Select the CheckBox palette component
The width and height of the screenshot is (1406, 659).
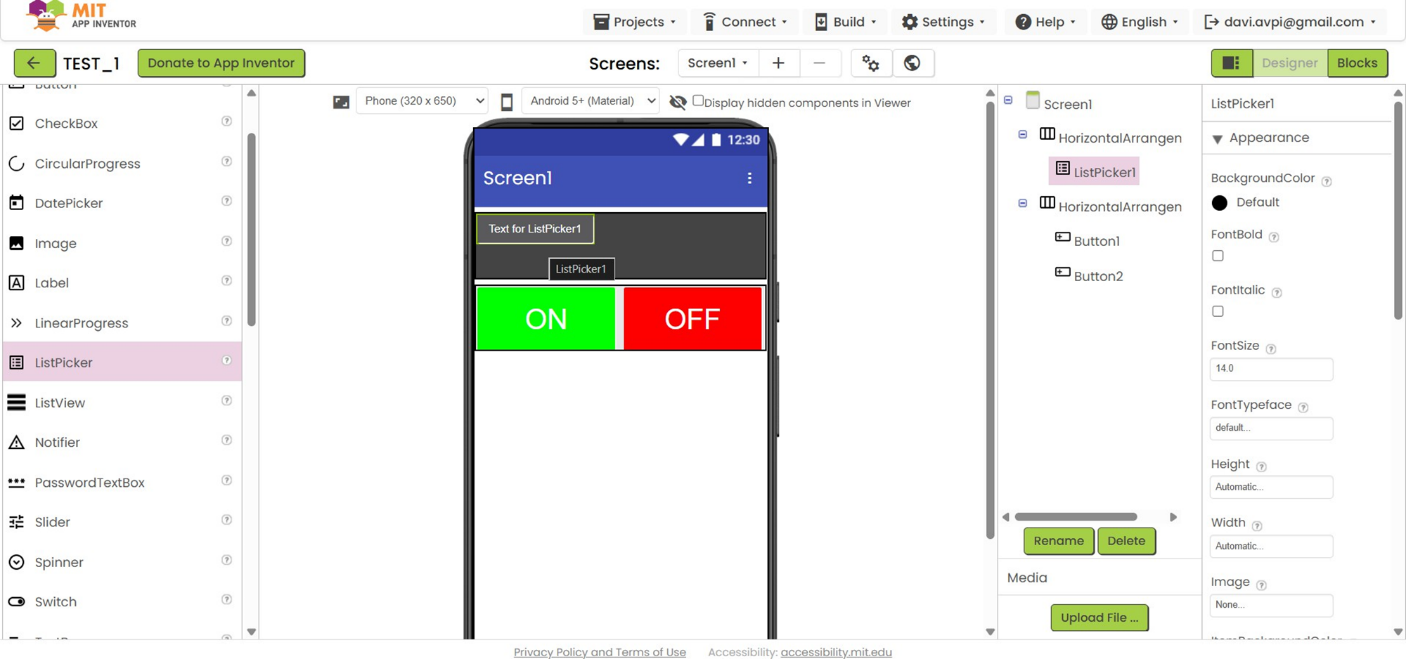pos(122,123)
